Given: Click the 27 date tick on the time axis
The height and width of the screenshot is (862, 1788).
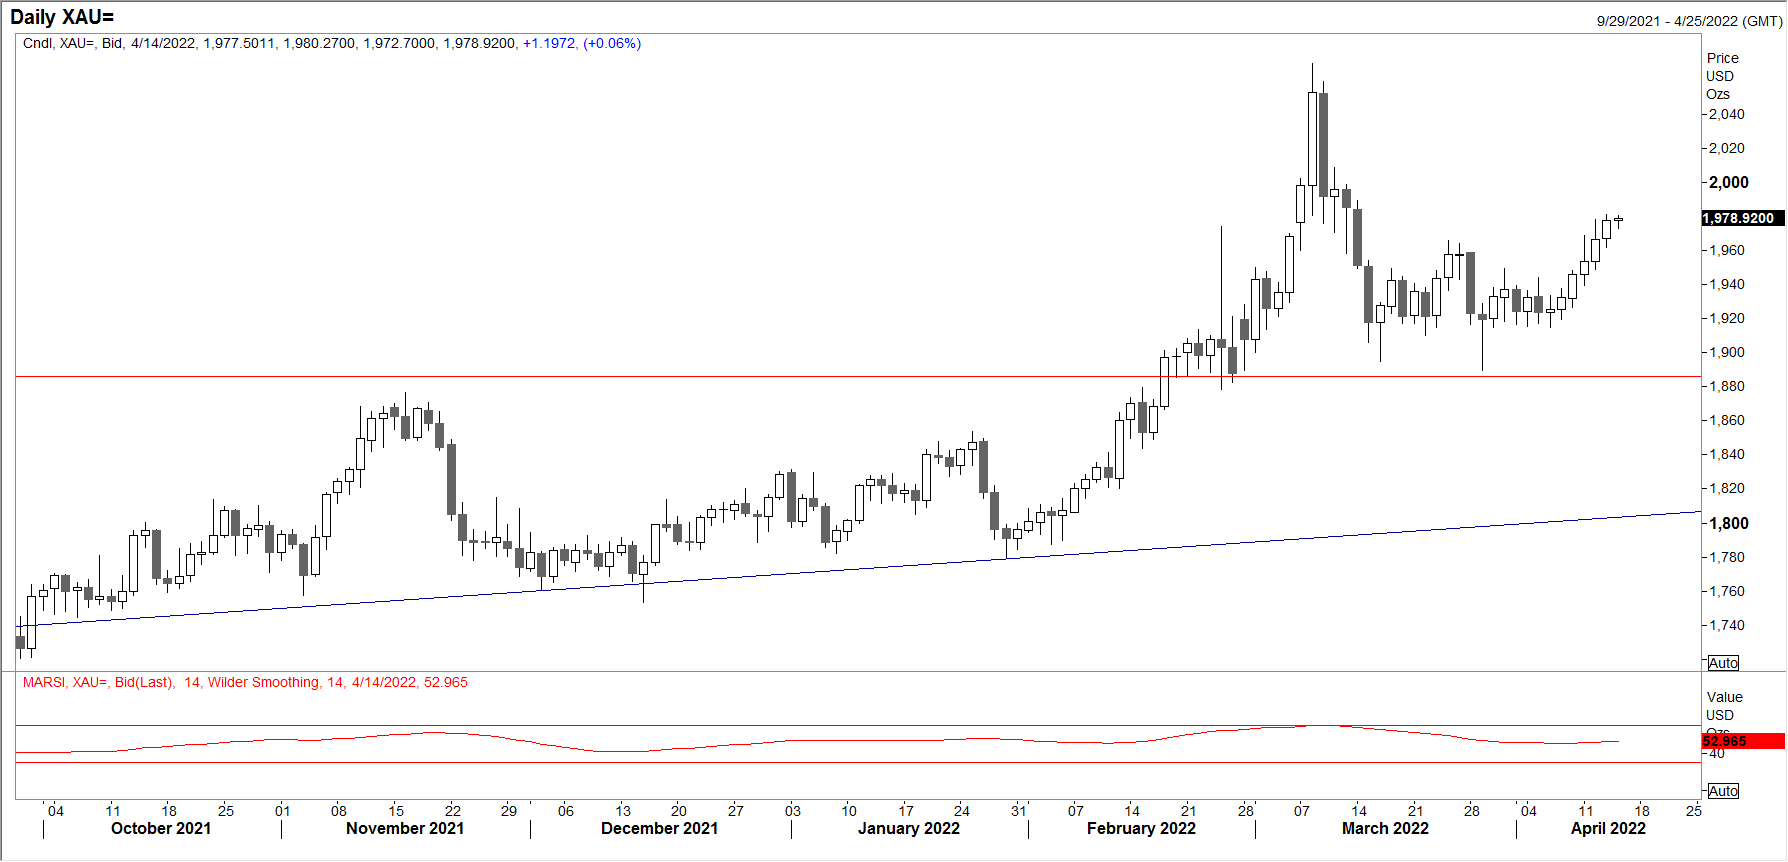Looking at the screenshot, I should [x=736, y=811].
